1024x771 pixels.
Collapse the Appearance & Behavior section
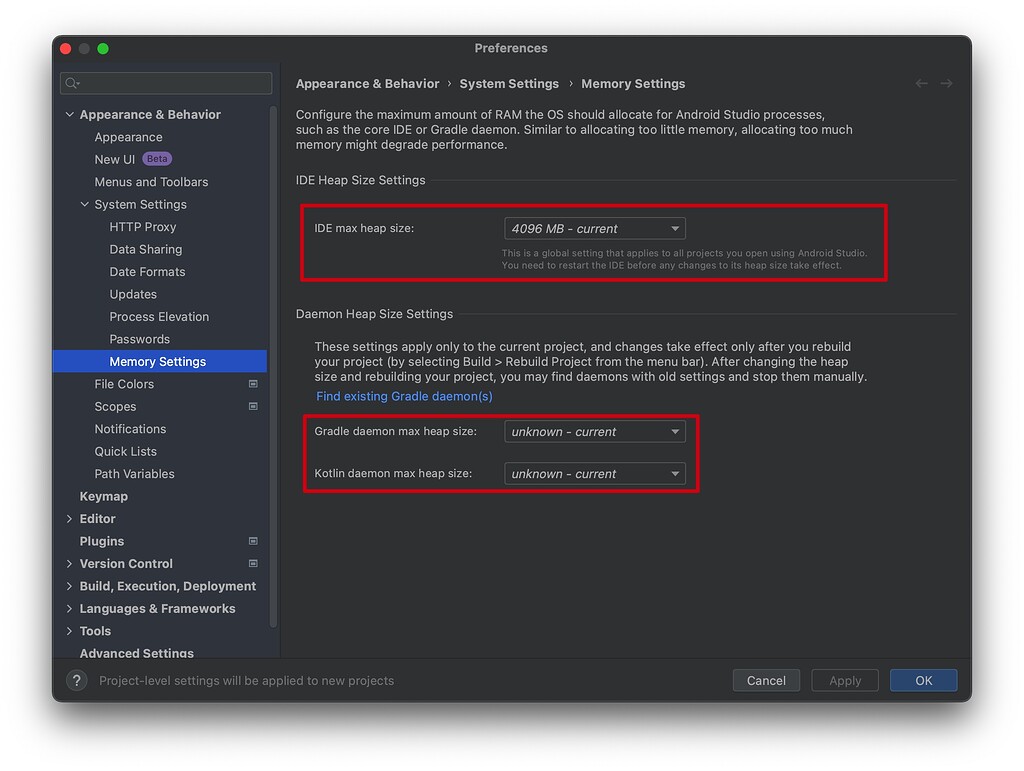pyautogui.click(x=69, y=114)
